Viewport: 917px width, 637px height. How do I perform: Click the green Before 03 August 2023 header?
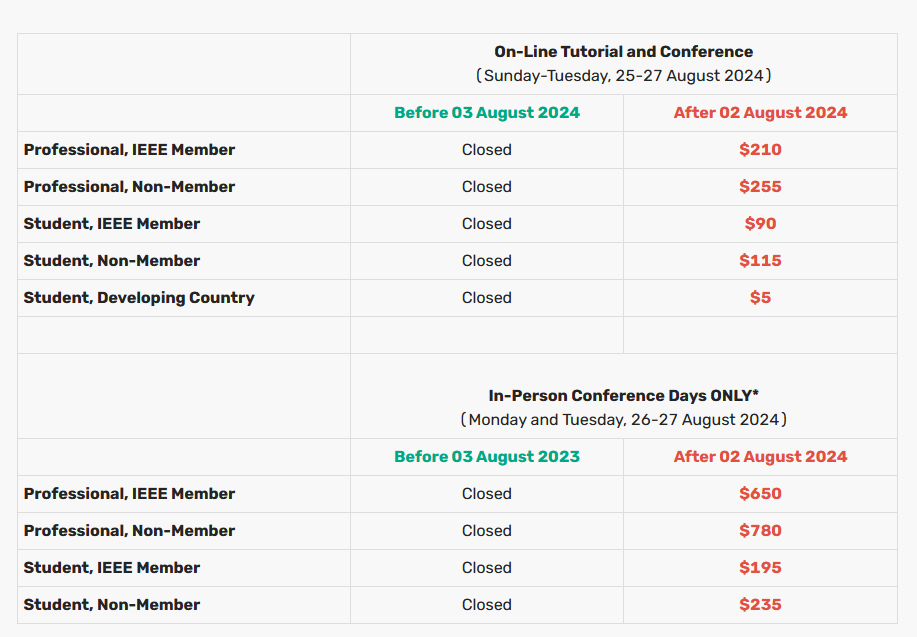click(487, 456)
